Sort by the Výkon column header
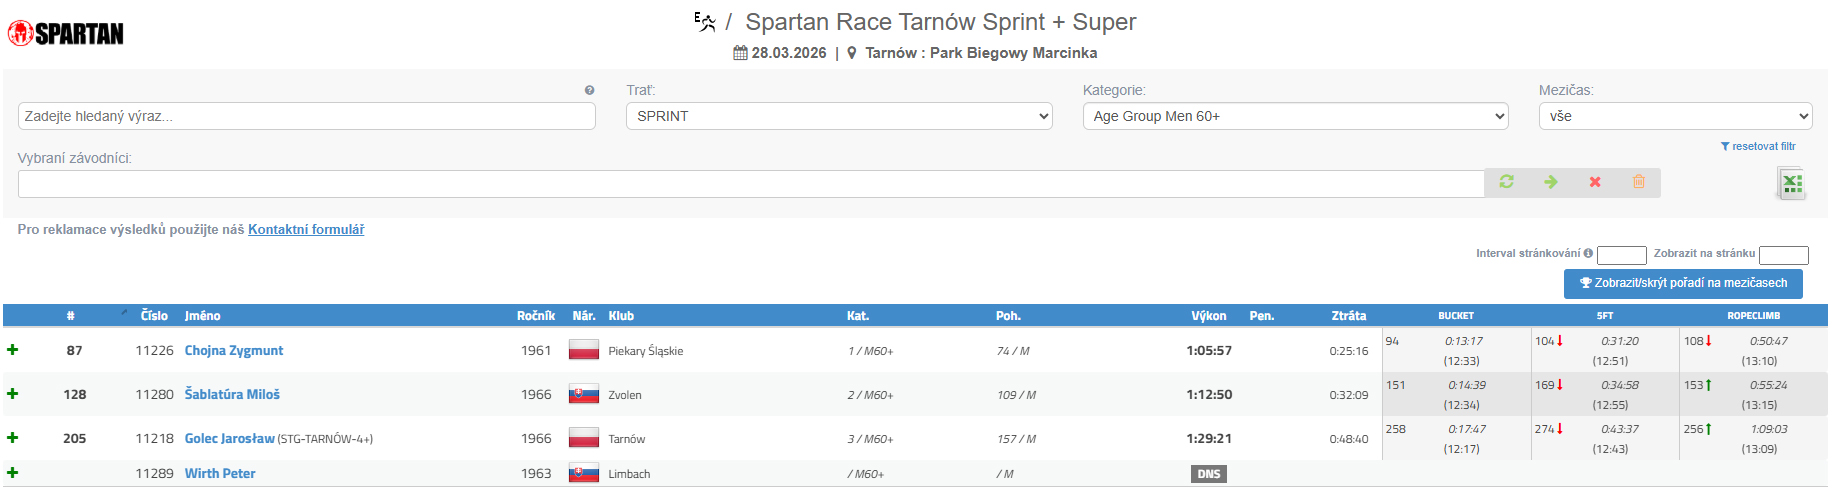Screen dimensions: 1832x493 1208,316
